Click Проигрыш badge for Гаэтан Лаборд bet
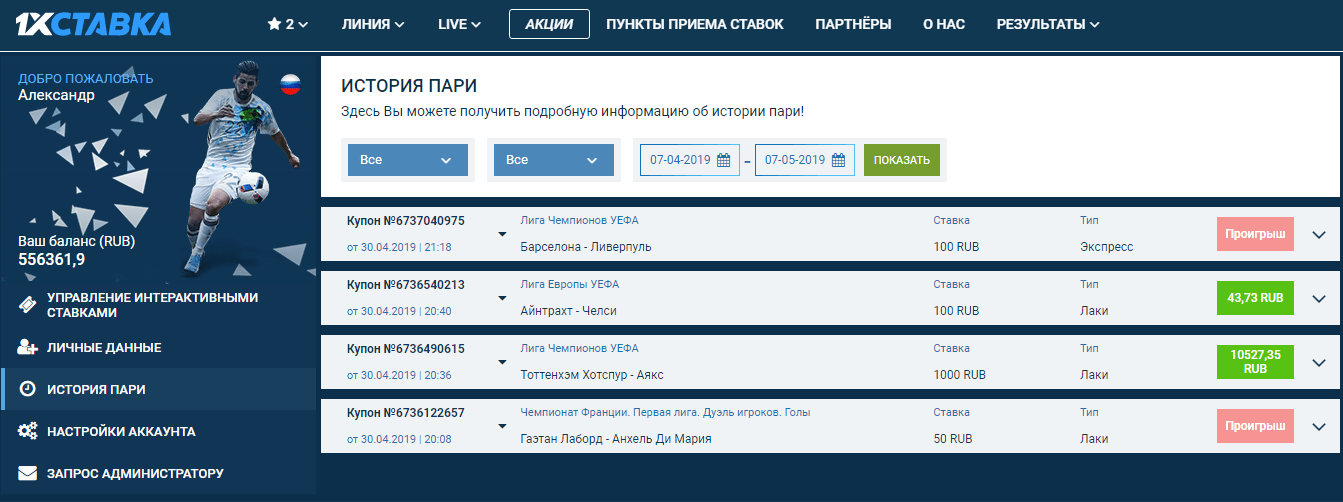Image resolution: width=1343 pixels, height=502 pixels. coord(1256,426)
